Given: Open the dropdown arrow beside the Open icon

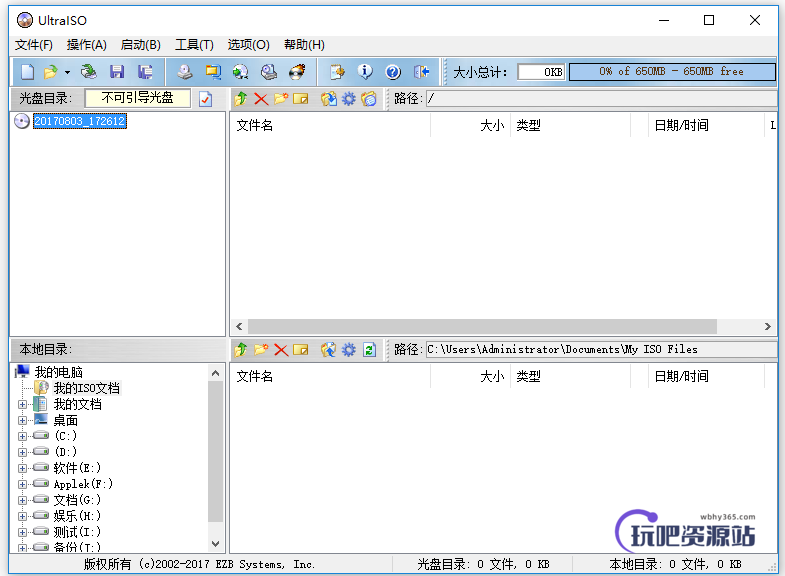Looking at the screenshot, I should (67, 73).
